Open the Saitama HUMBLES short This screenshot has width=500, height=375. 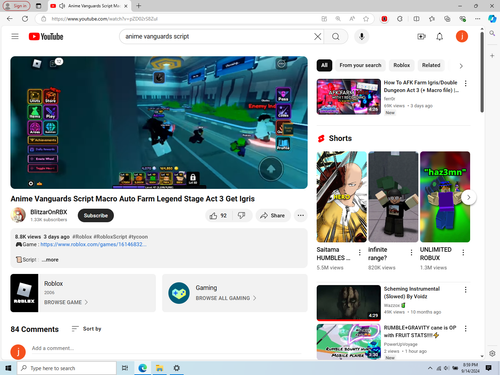pyautogui.click(x=341, y=197)
